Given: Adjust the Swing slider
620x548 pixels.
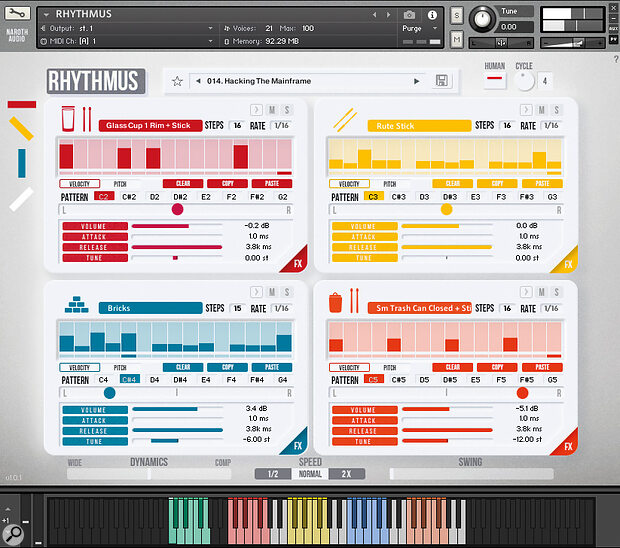Looking at the screenshot, I should pos(471,474).
